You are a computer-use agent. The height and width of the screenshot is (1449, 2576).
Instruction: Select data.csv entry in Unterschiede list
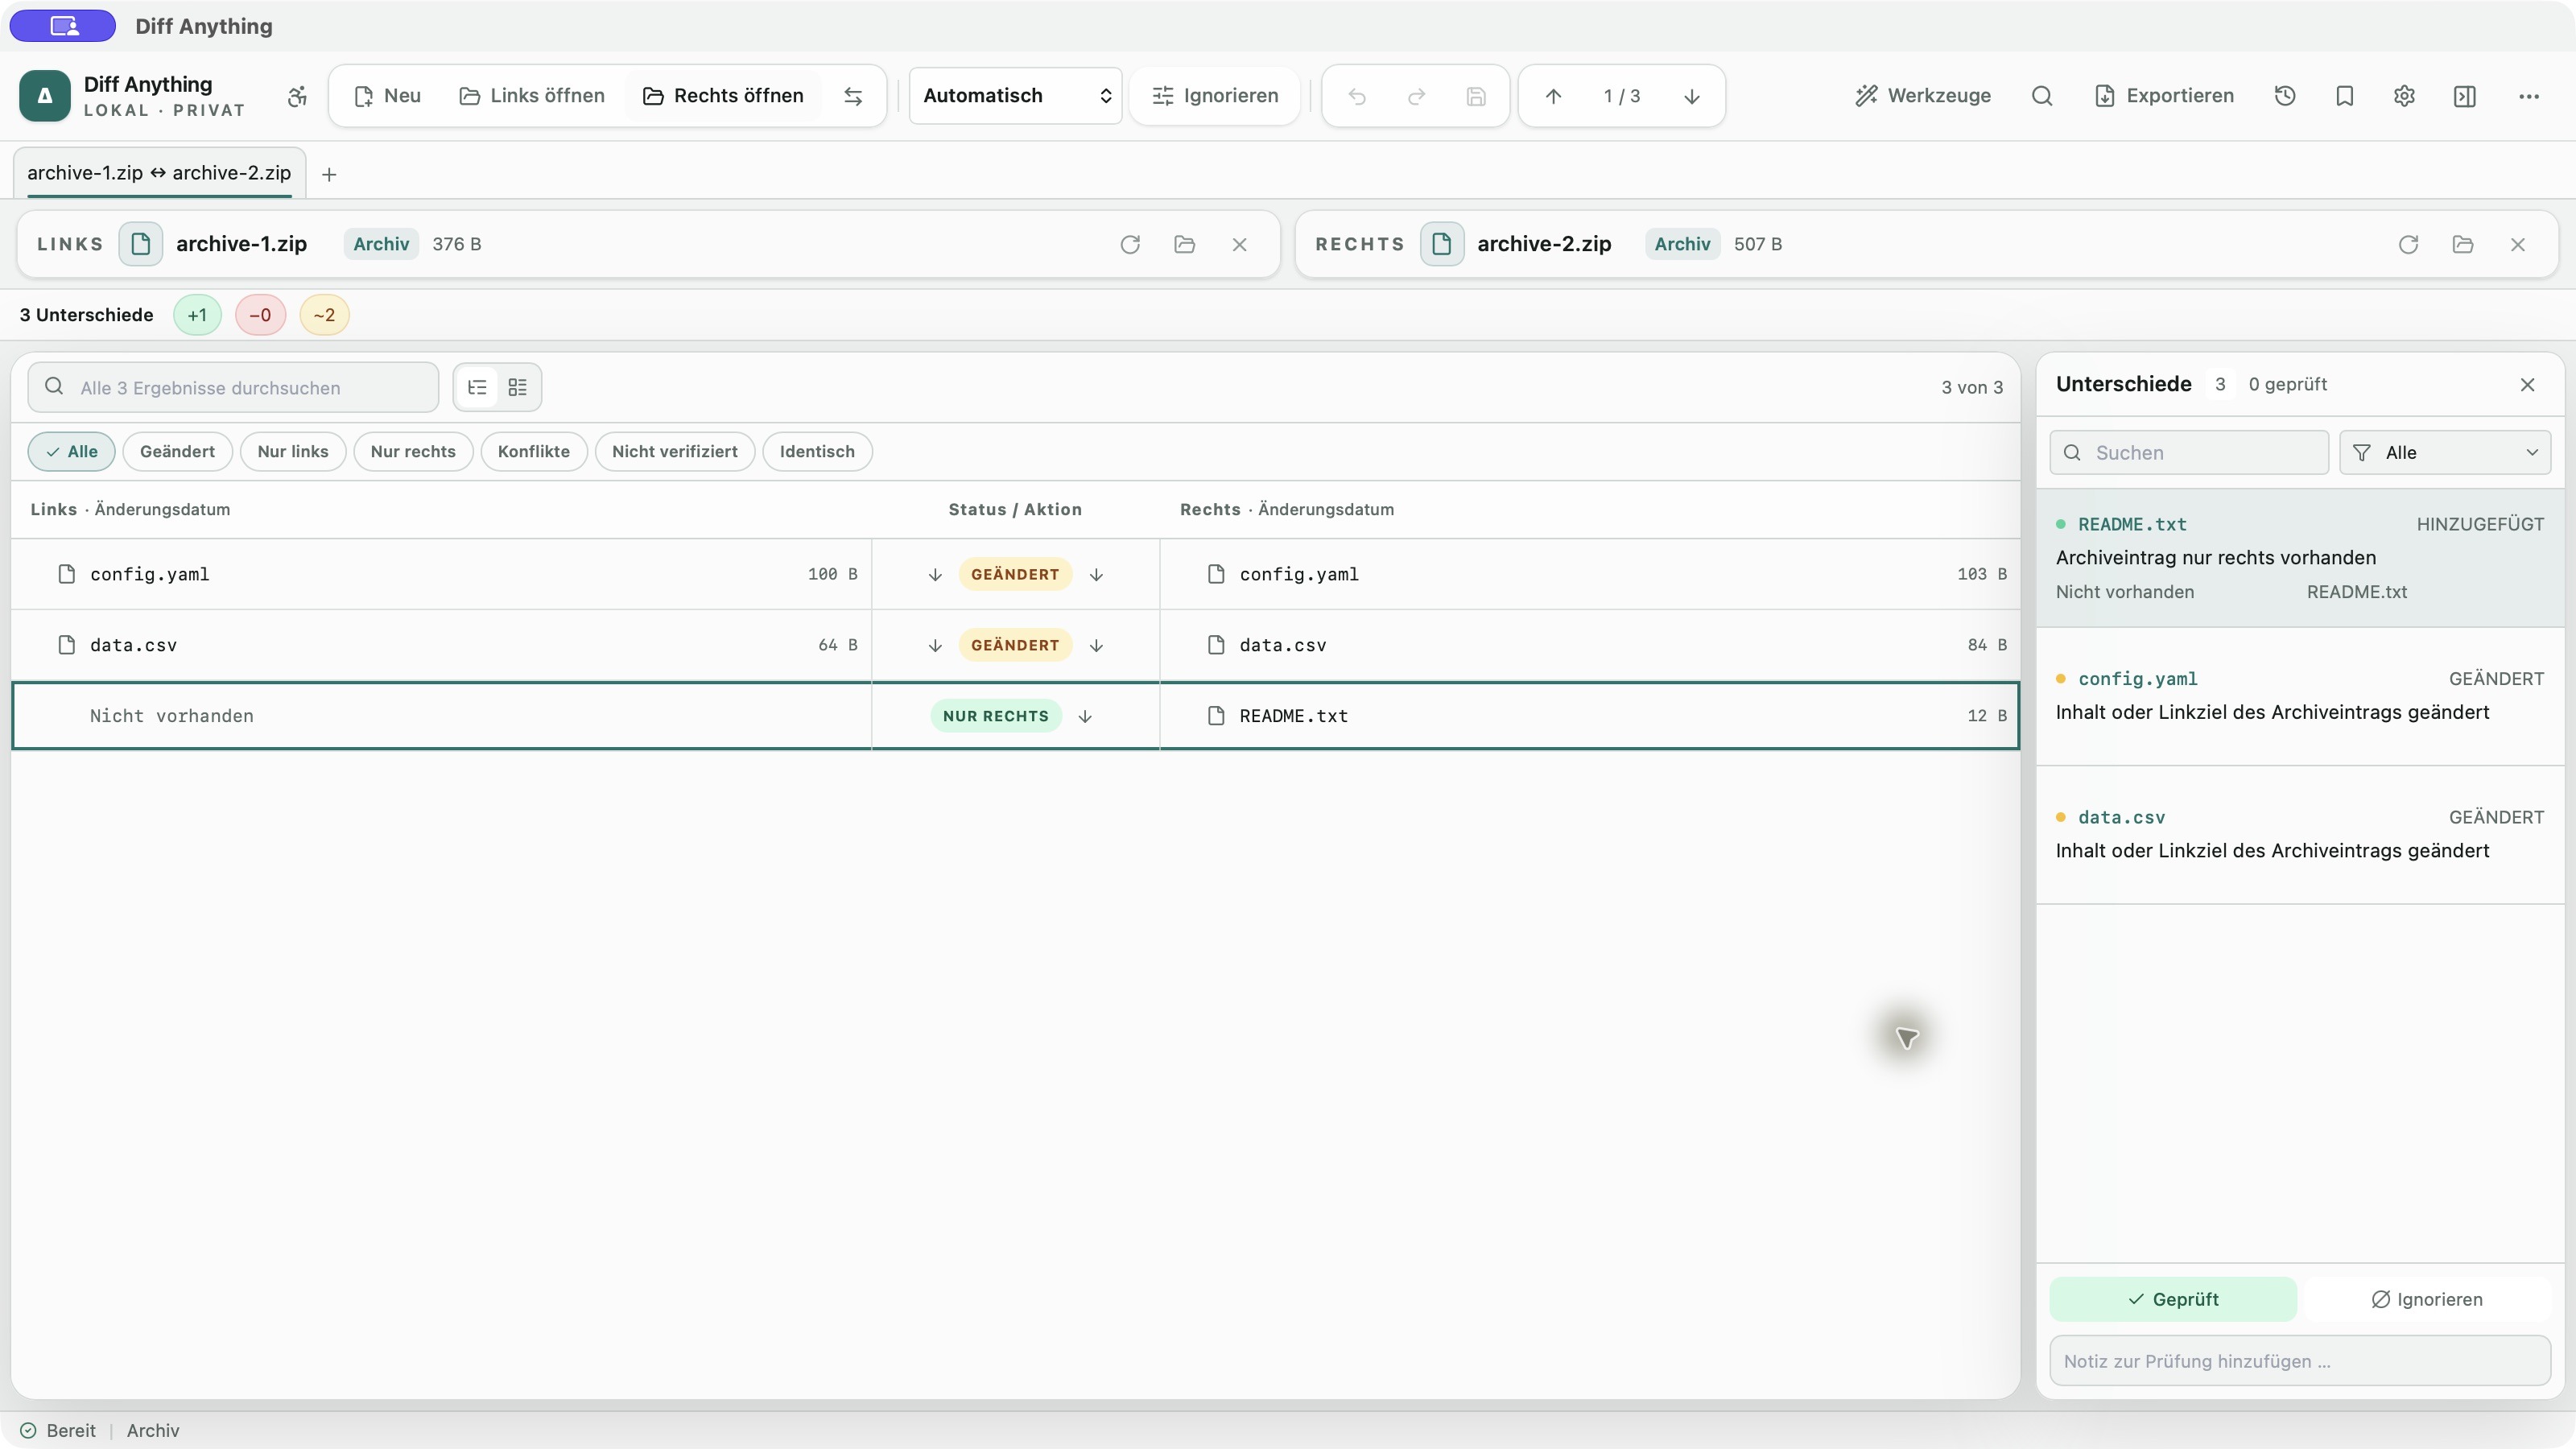[2300, 835]
